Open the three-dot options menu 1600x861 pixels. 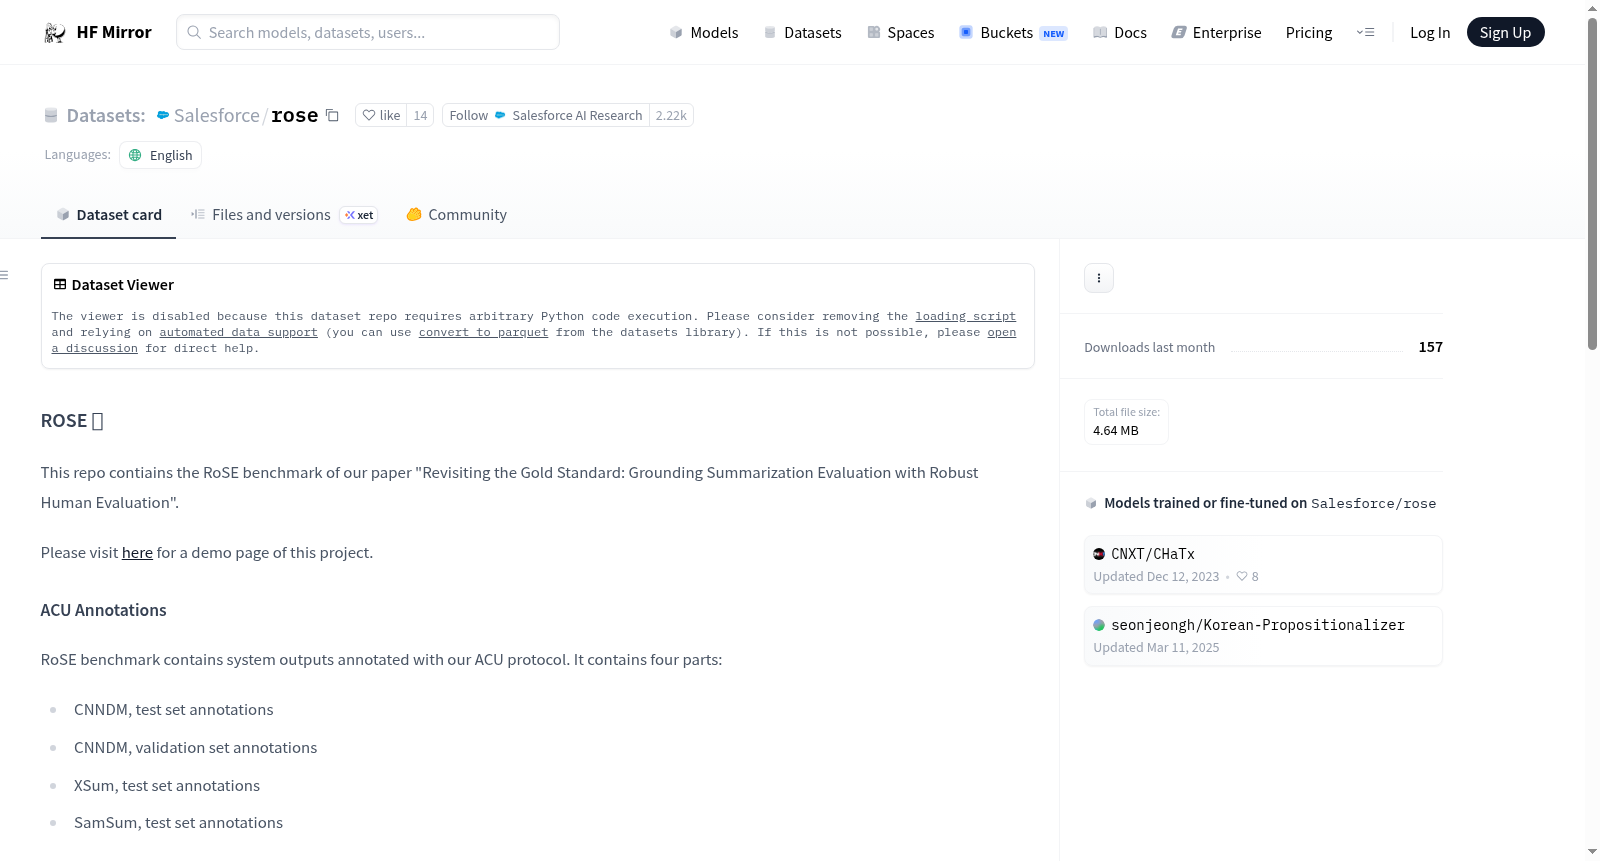point(1099,278)
